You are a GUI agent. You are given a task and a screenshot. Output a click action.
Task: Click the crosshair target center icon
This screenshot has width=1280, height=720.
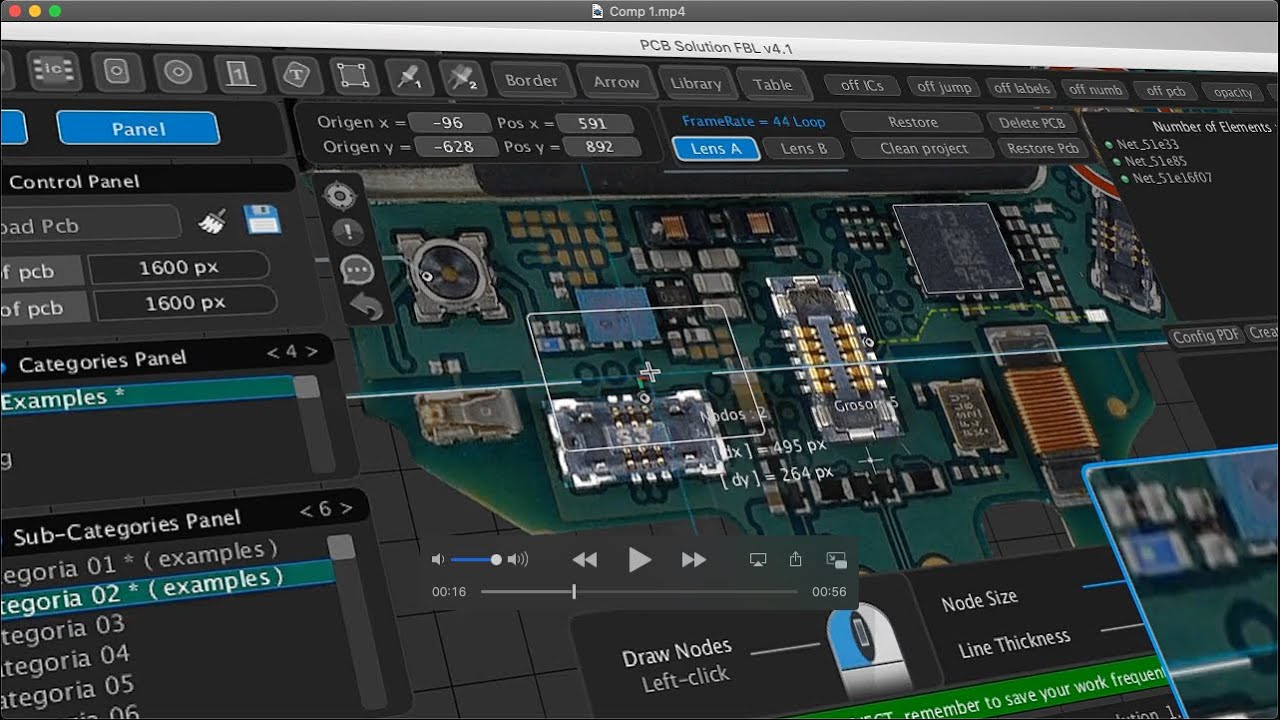click(x=340, y=196)
